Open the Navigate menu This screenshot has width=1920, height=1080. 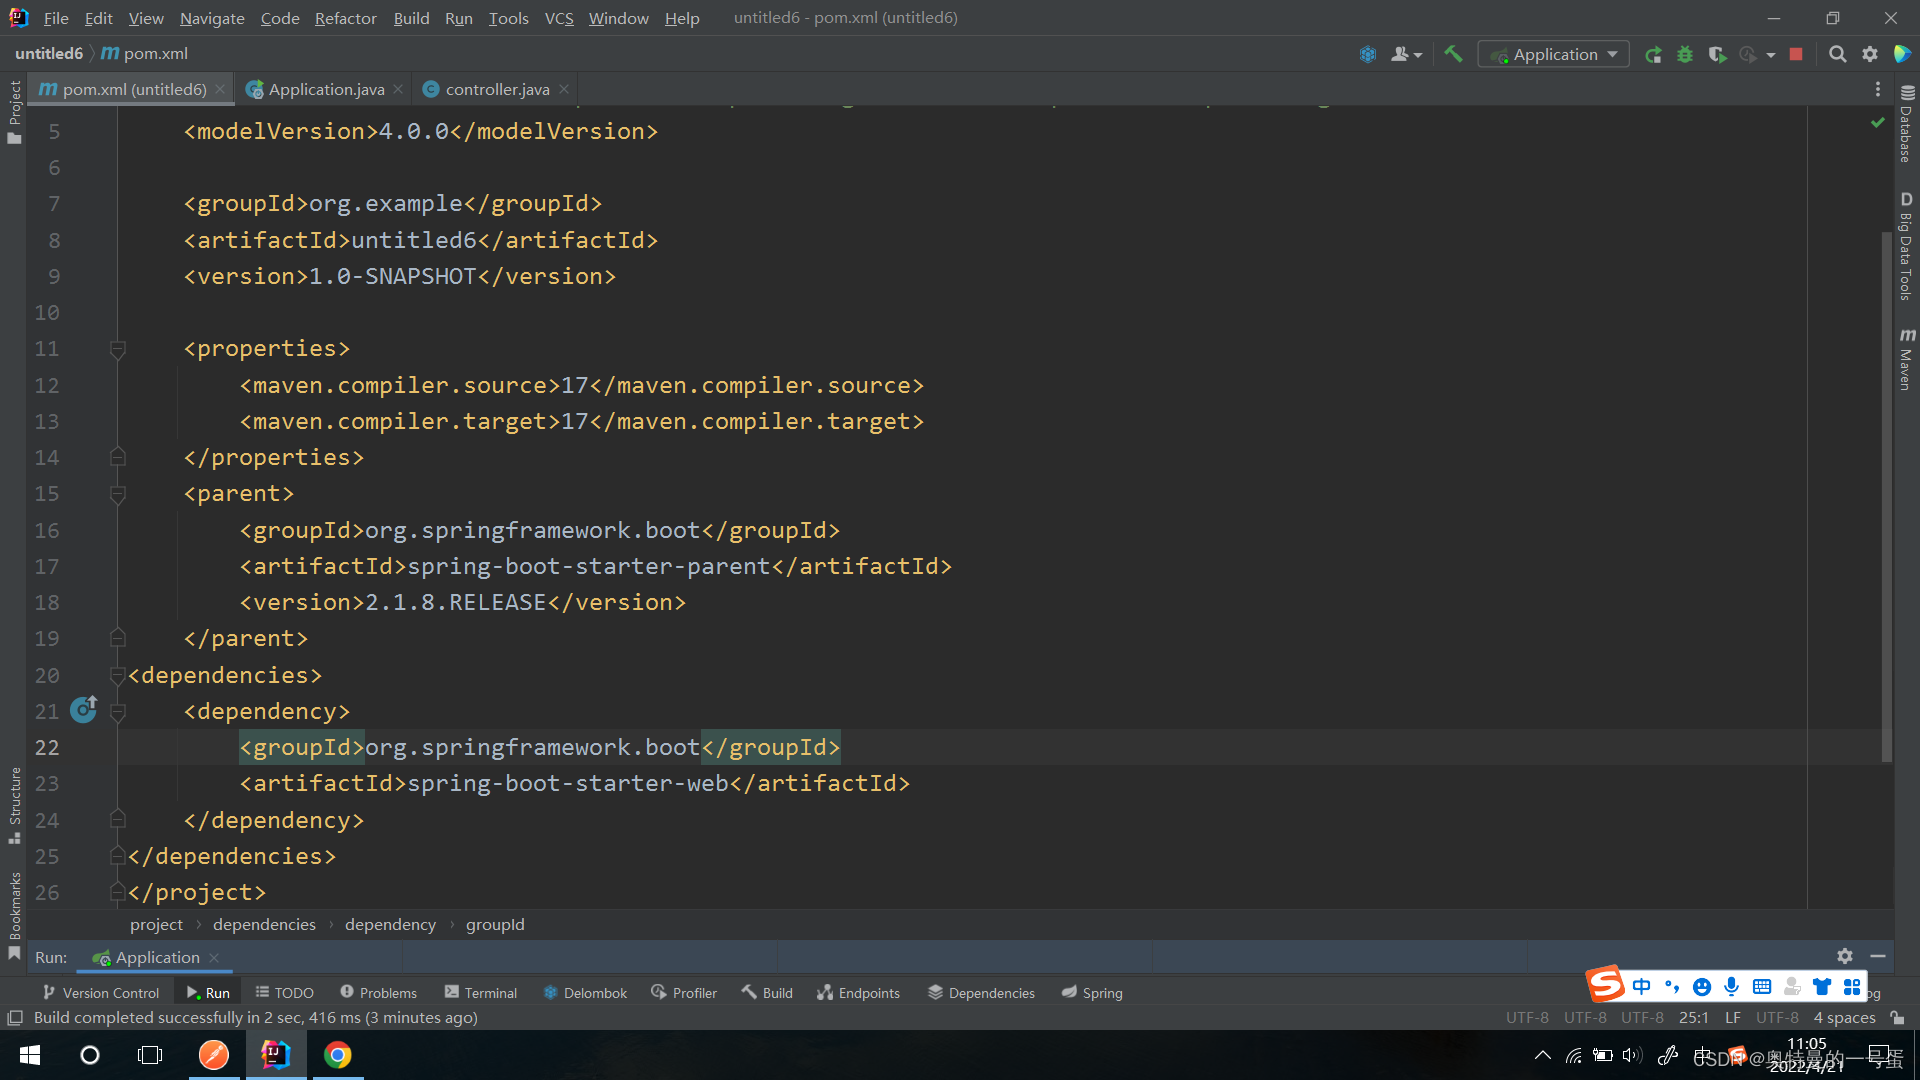click(212, 18)
